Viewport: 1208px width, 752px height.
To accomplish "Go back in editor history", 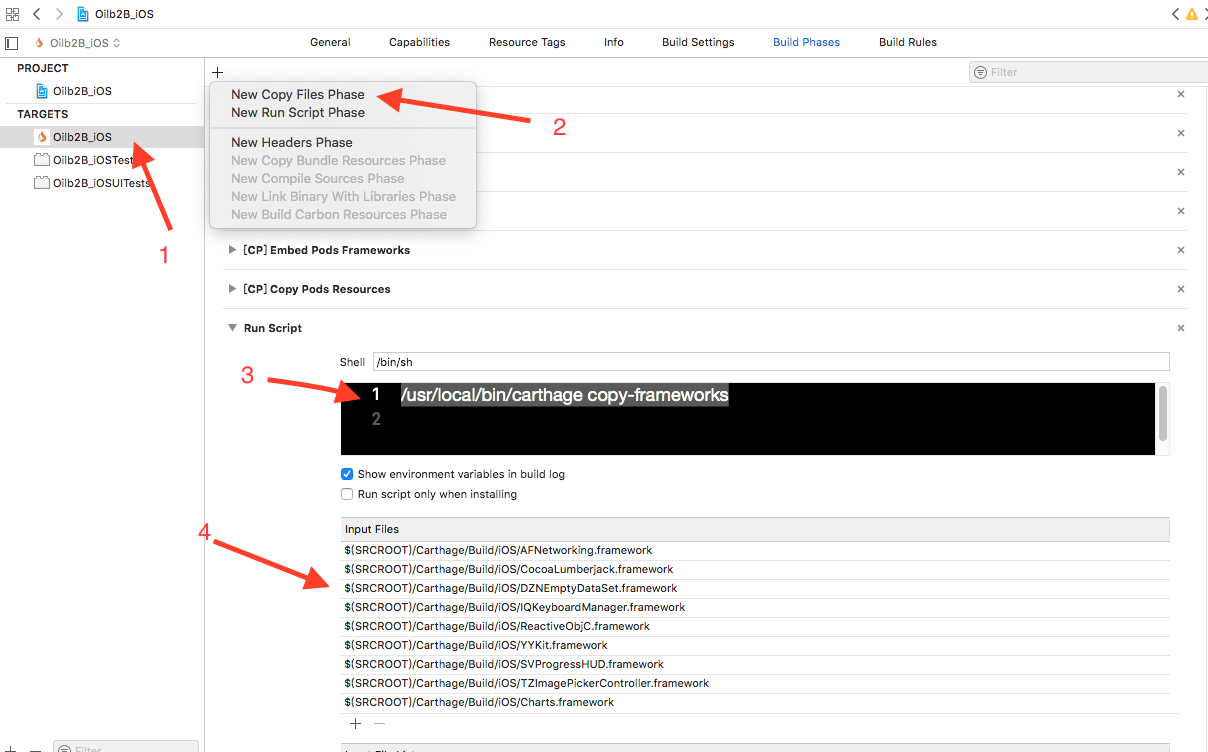I will (37, 14).
